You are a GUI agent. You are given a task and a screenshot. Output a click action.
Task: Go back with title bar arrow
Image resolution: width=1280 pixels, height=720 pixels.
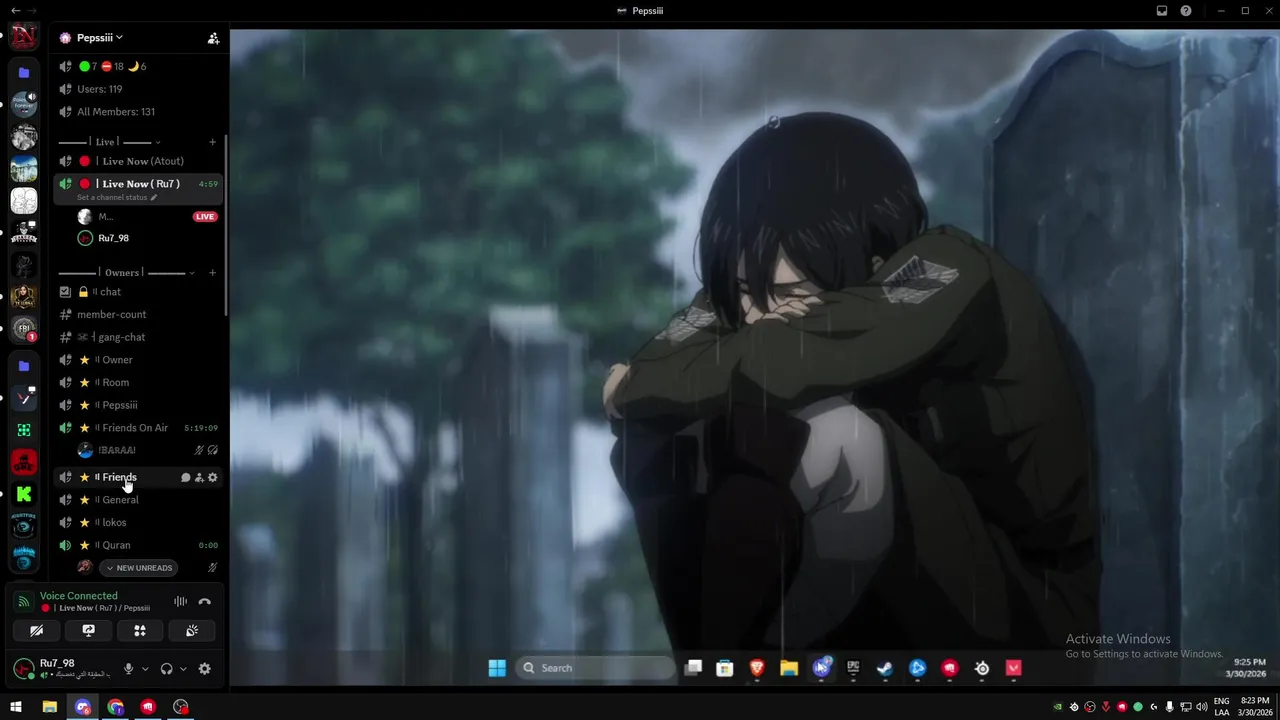(15, 11)
